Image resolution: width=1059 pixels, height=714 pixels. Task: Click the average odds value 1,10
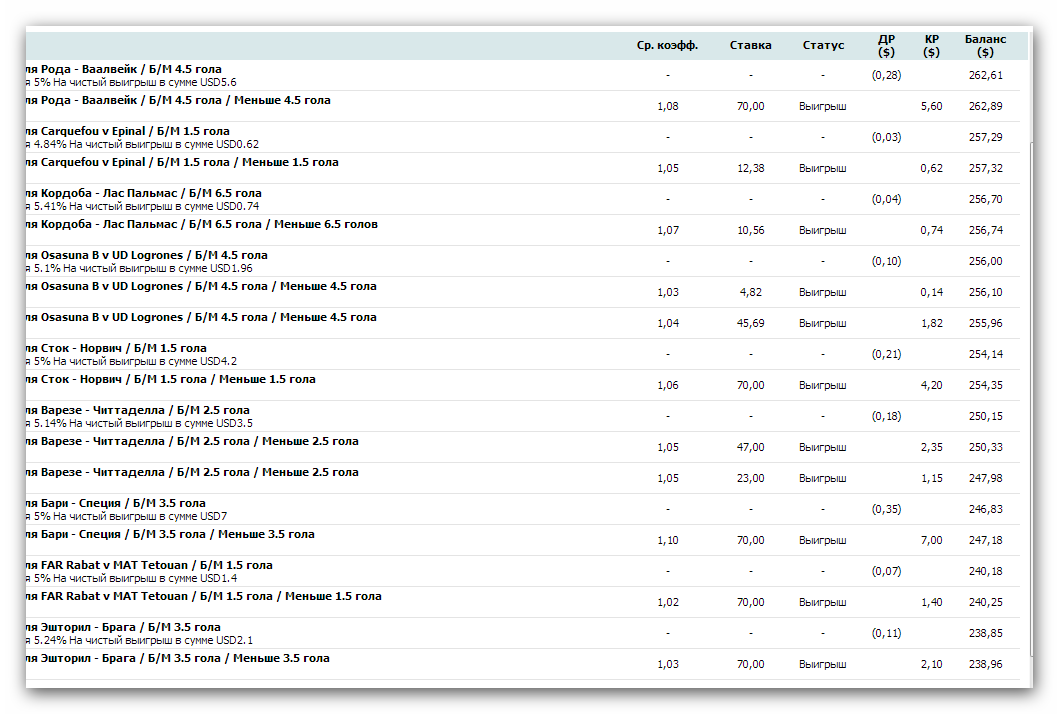point(667,540)
